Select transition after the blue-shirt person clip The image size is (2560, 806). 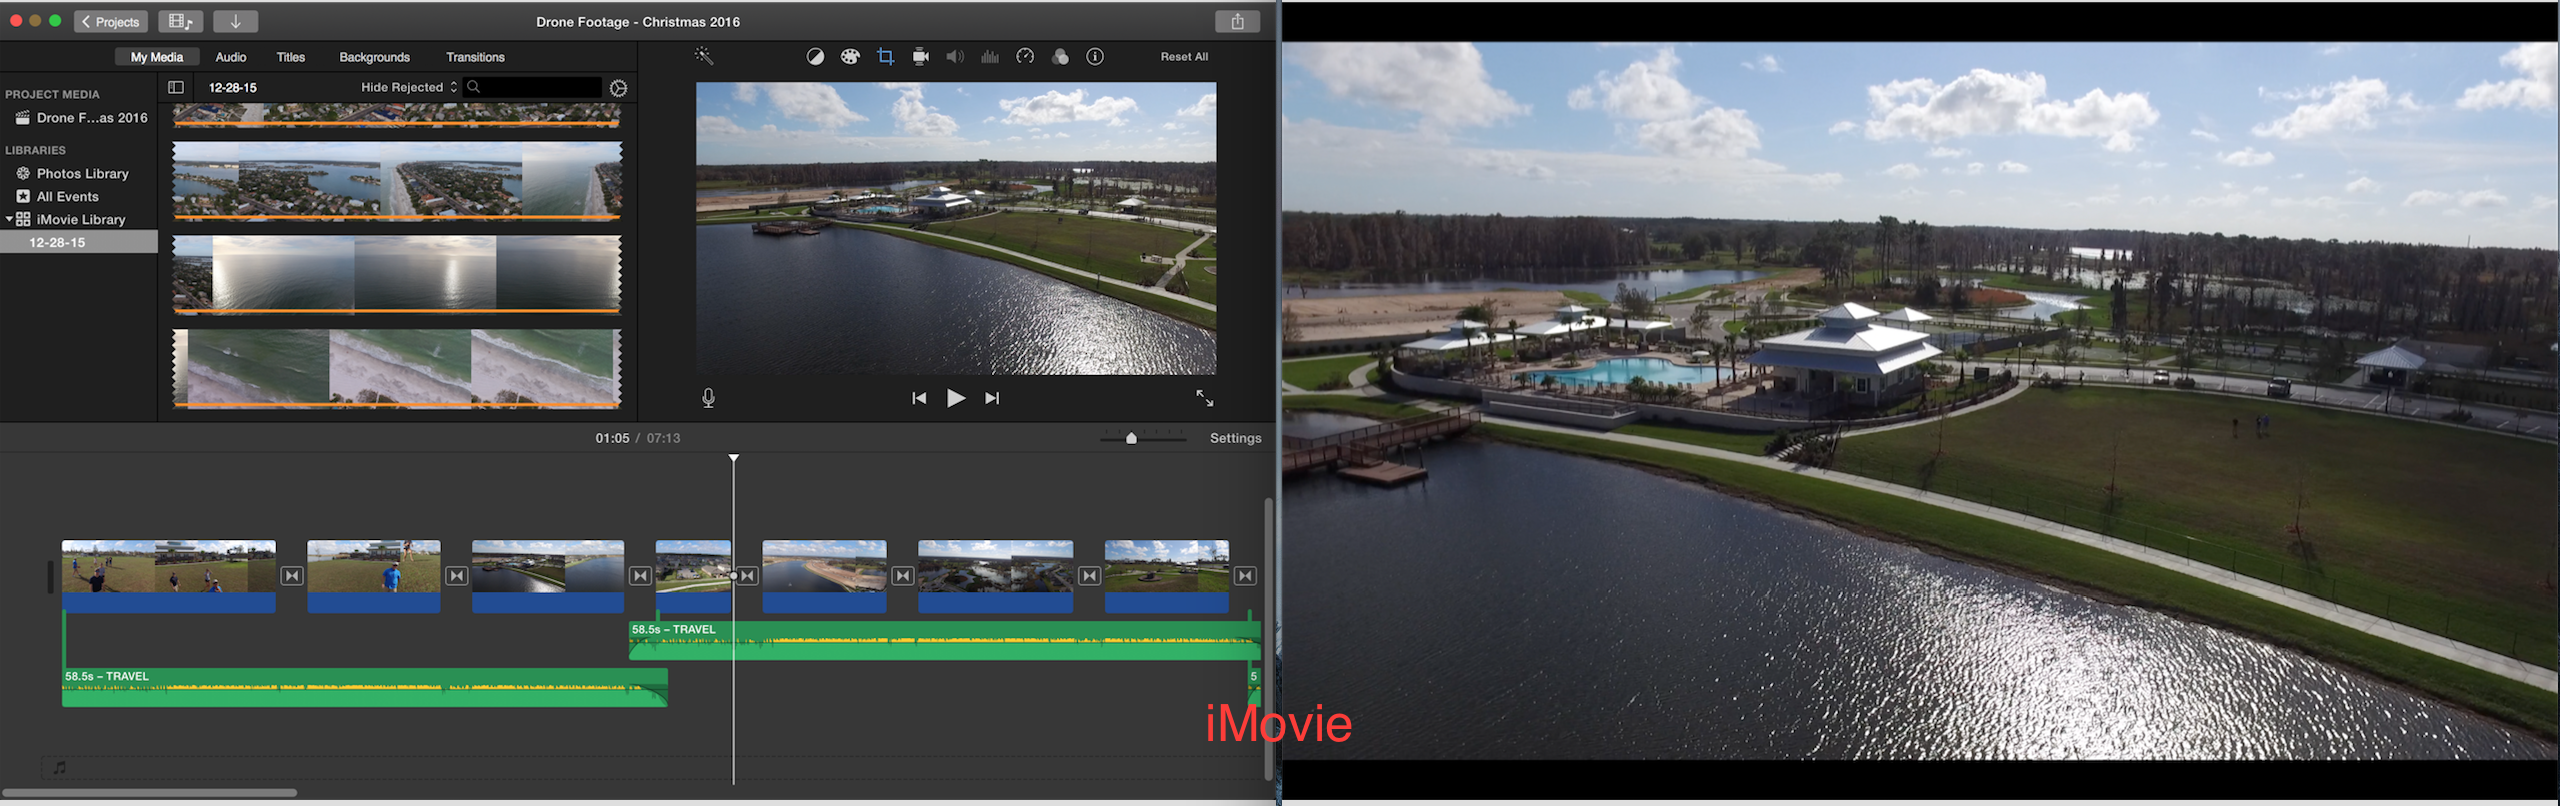[456, 576]
